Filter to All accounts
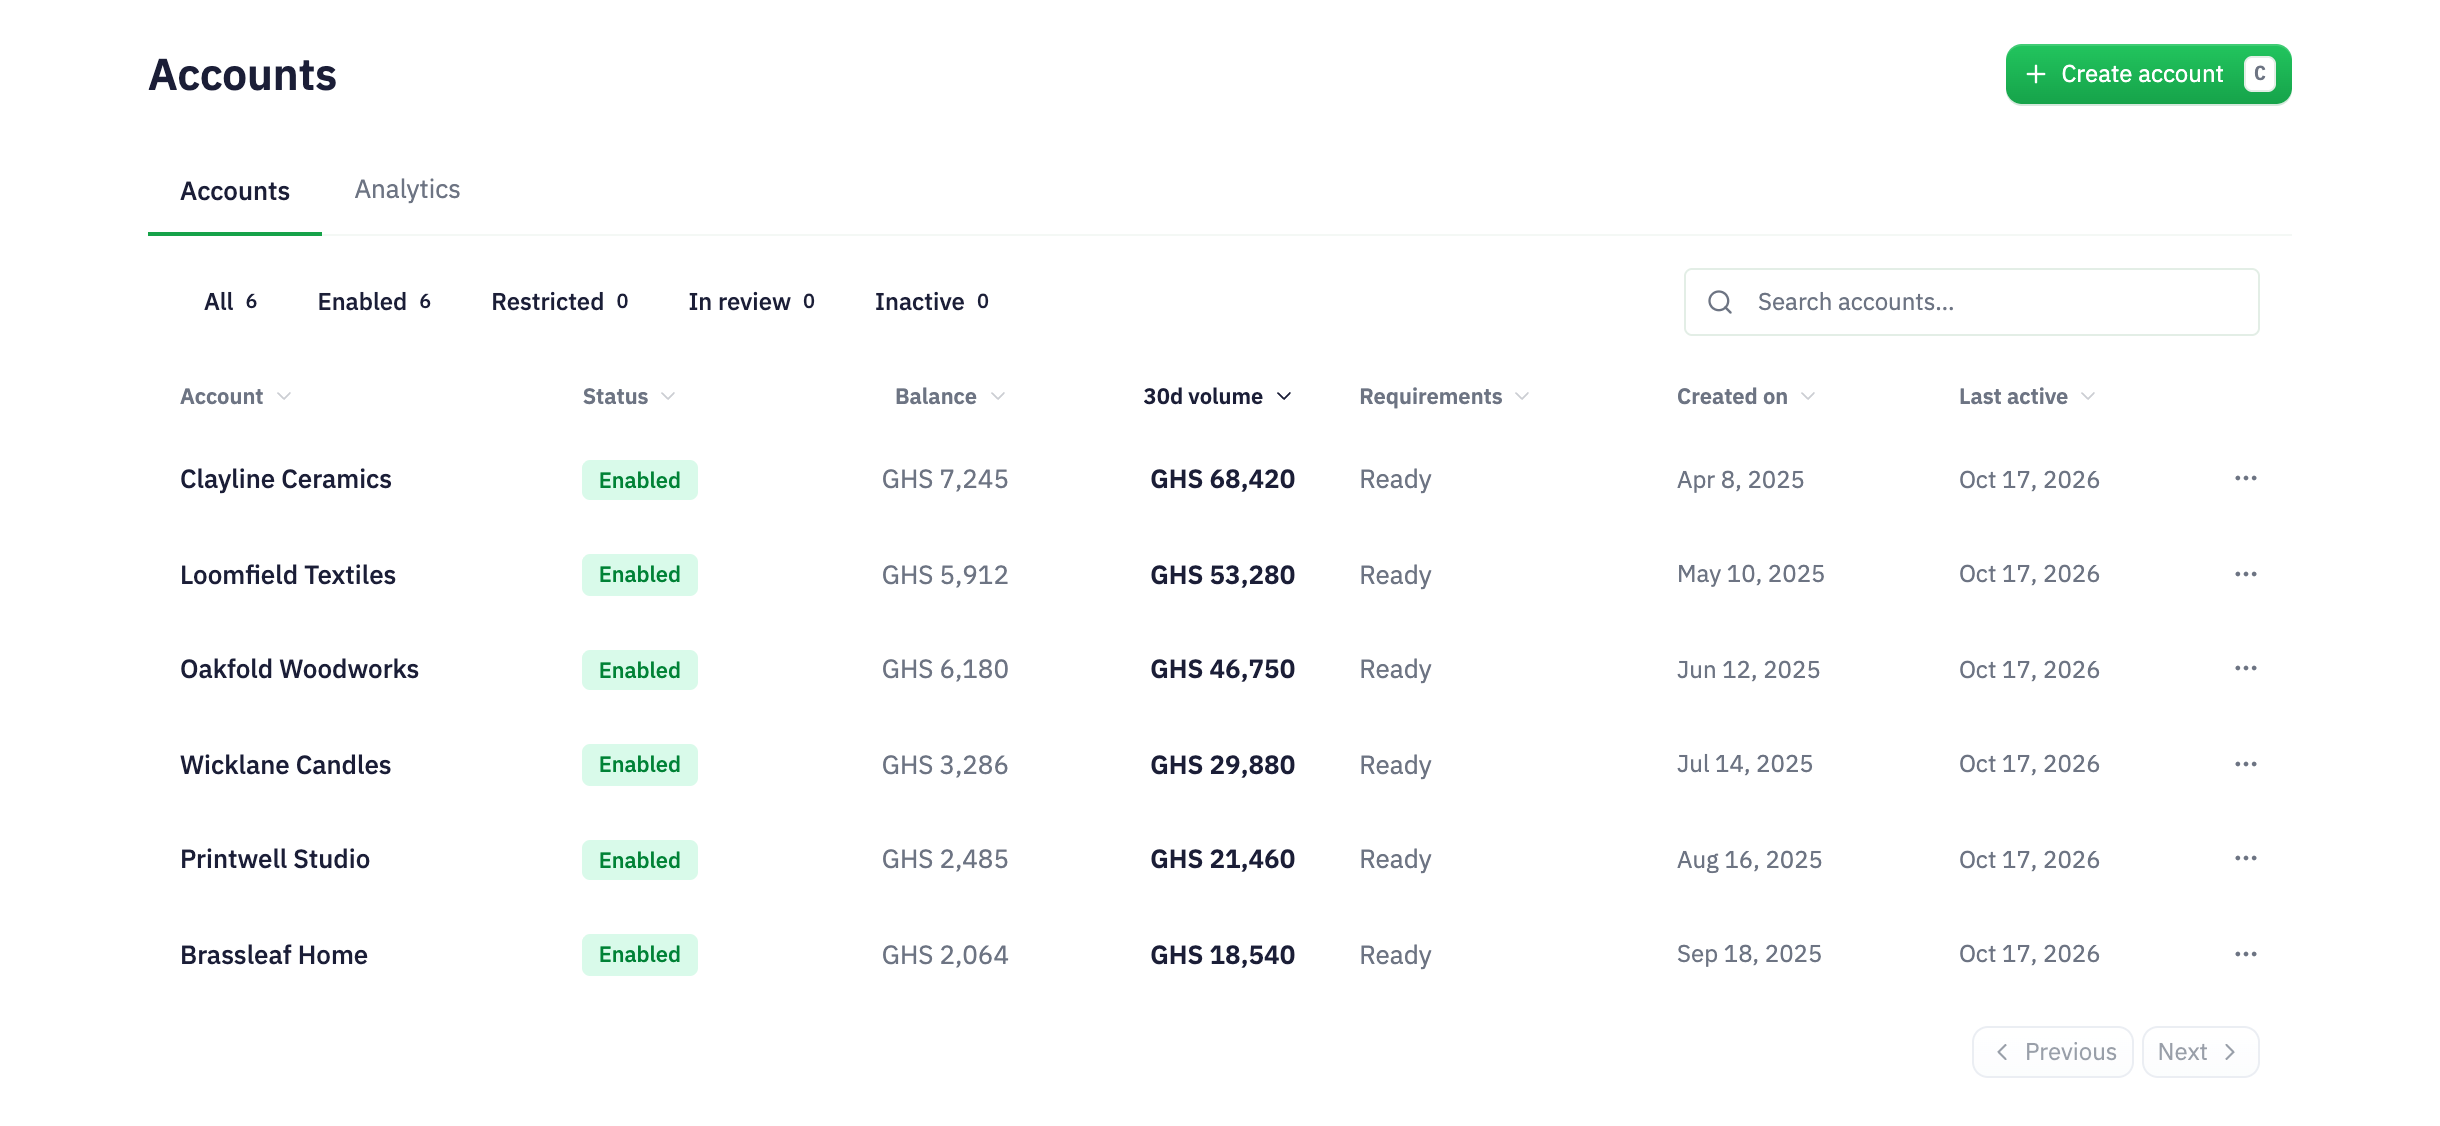This screenshot has height=1126, width=2440. click(x=231, y=302)
